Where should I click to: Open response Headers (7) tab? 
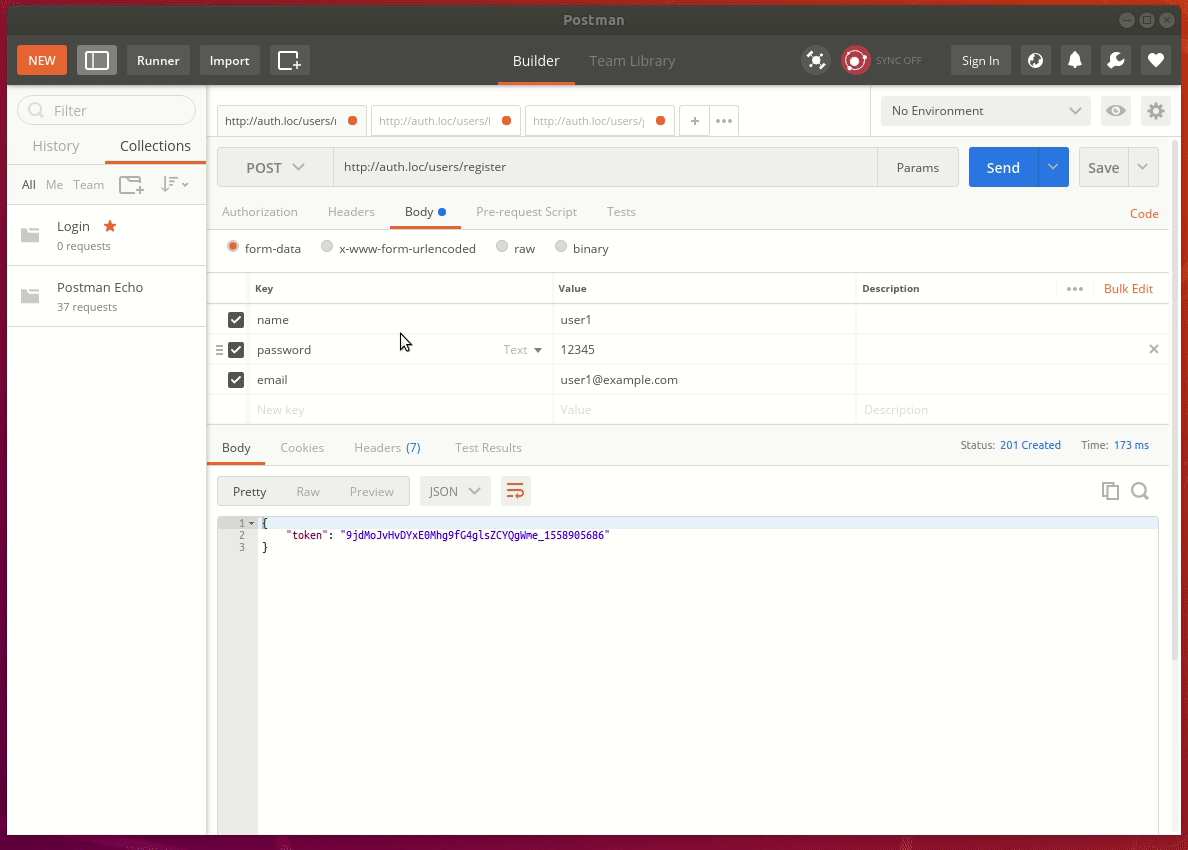[387, 448]
